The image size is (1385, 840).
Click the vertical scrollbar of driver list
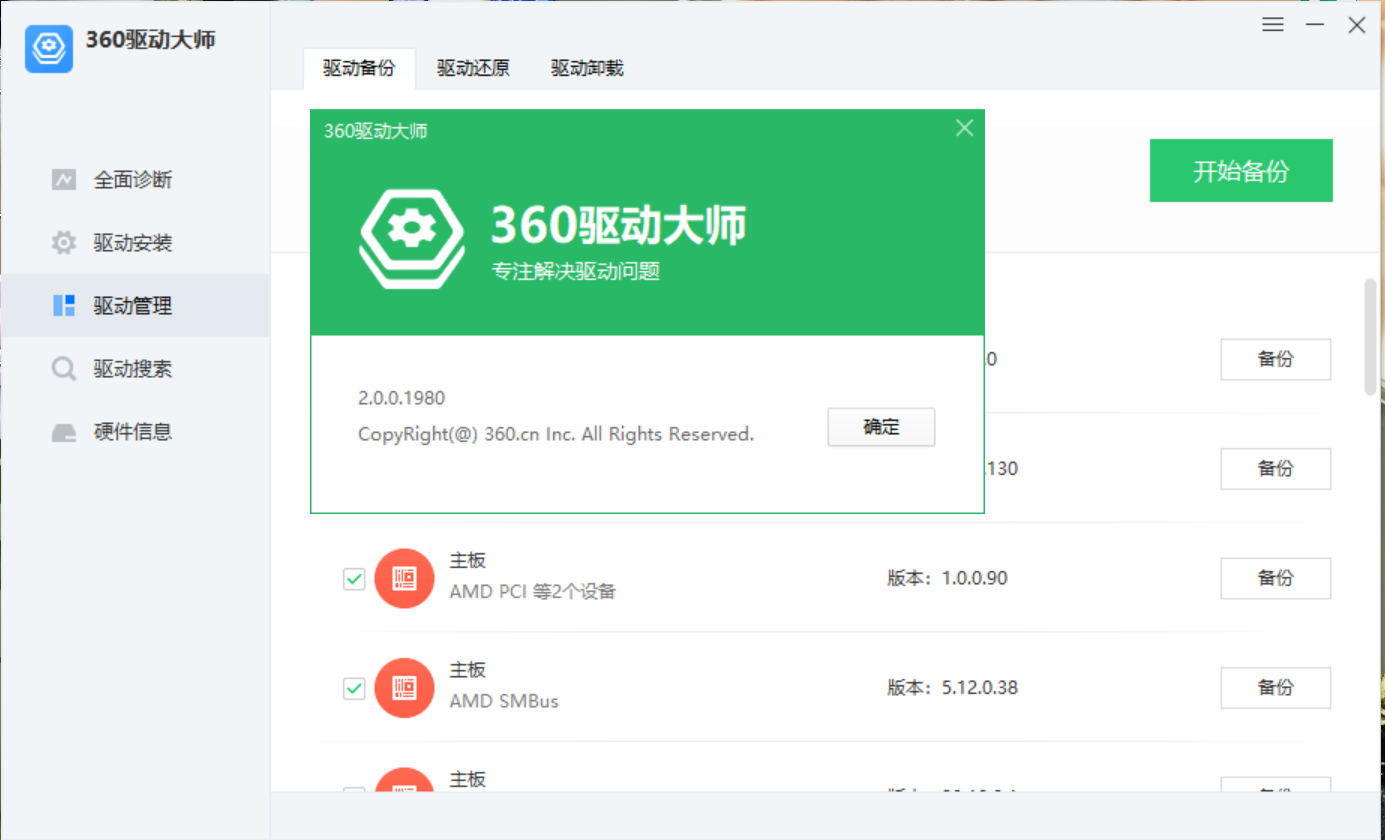point(1370,338)
